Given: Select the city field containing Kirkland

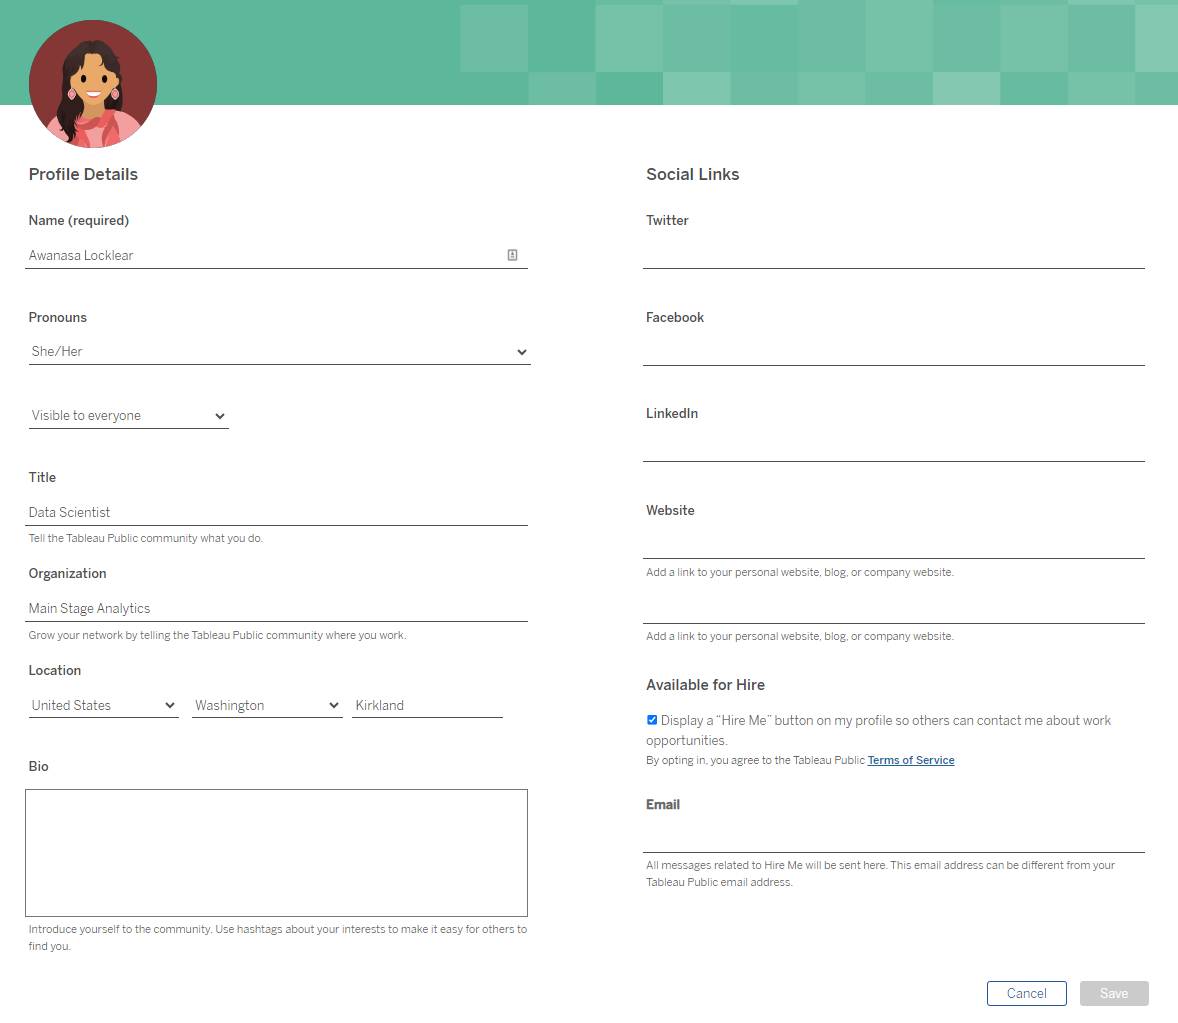Looking at the screenshot, I should [427, 704].
